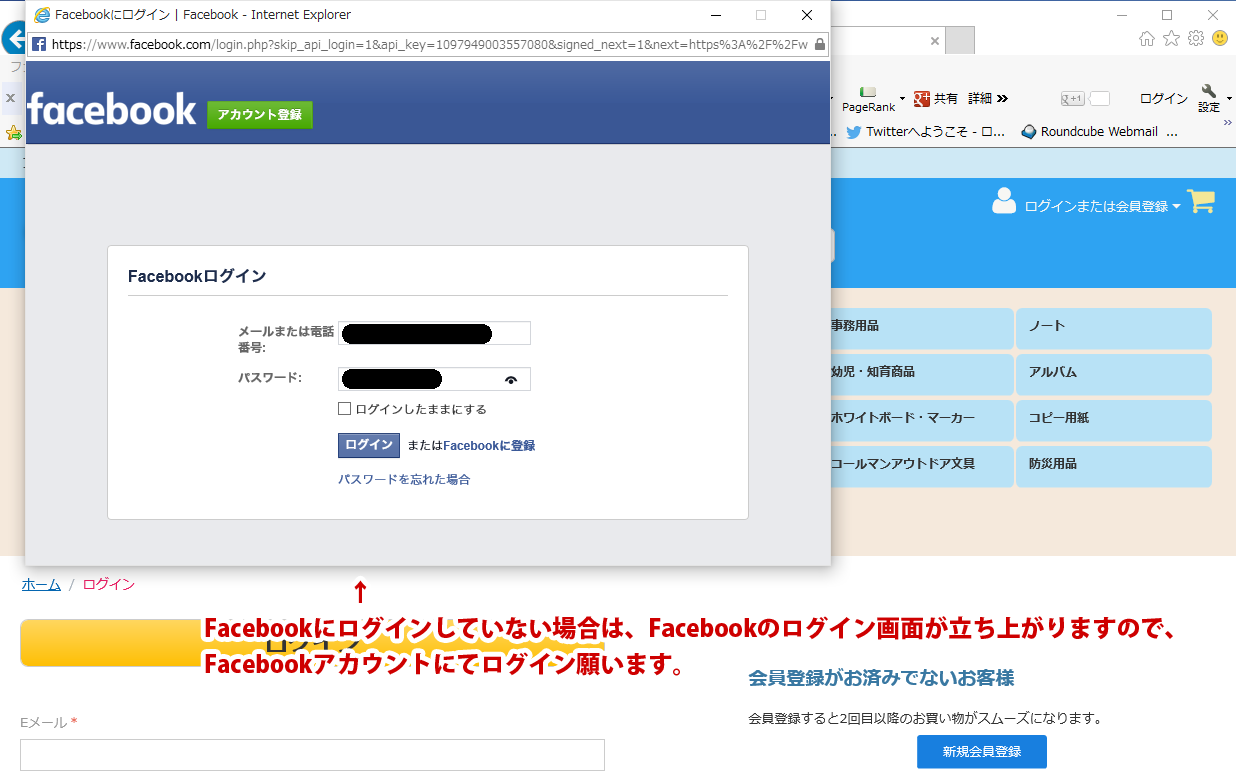This screenshot has height=781, width=1236.
Task: Open the IE home page icon
Action: pos(1147,38)
